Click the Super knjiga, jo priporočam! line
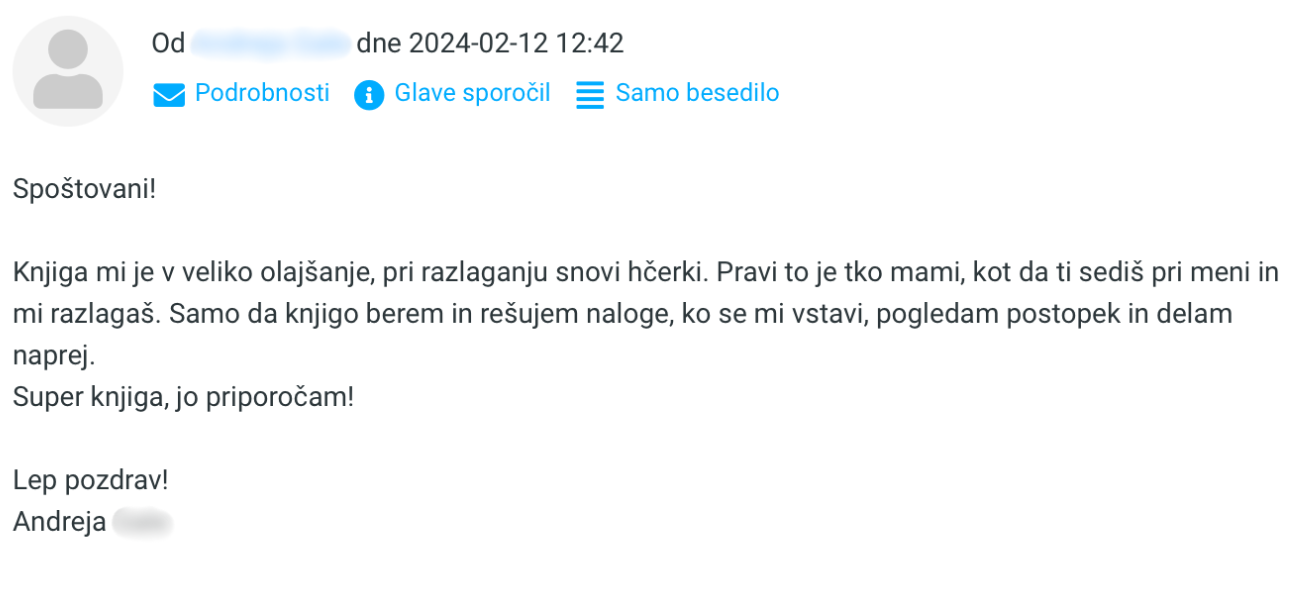The height and width of the screenshot is (600, 1300). click(183, 397)
